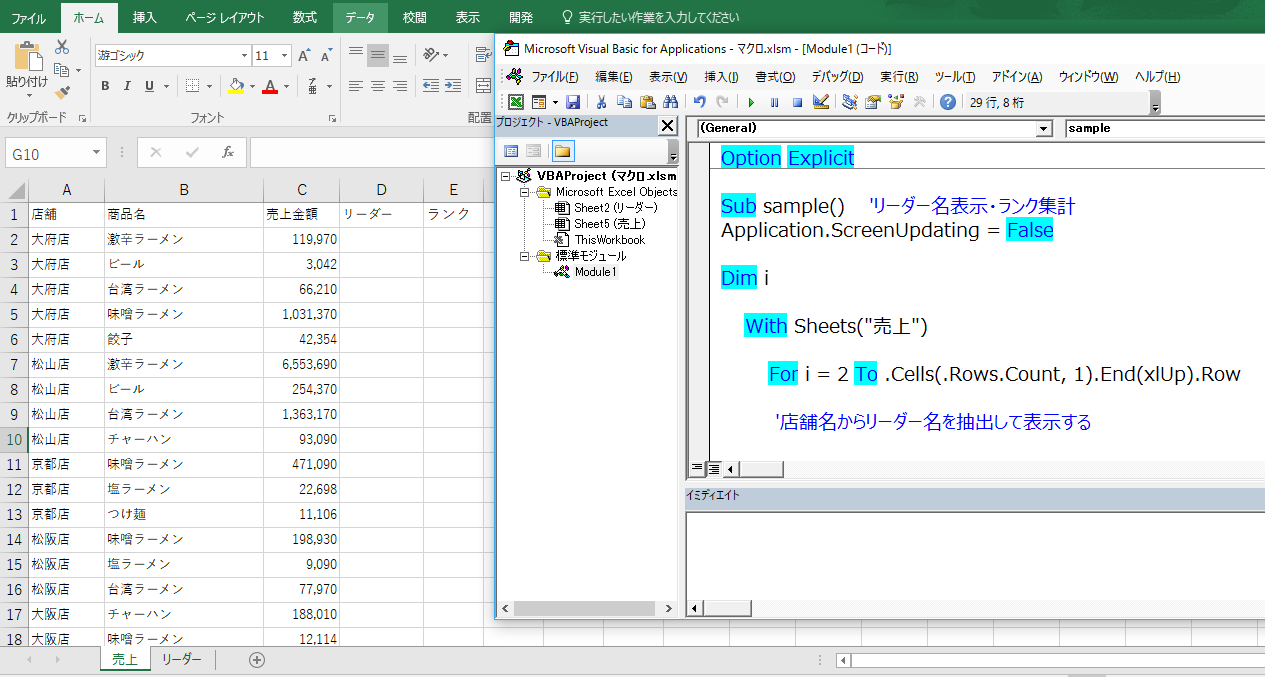1265x677 pixels.
Task: Click the Break (pause) icon in VBA toolbar
Action: pos(774,102)
